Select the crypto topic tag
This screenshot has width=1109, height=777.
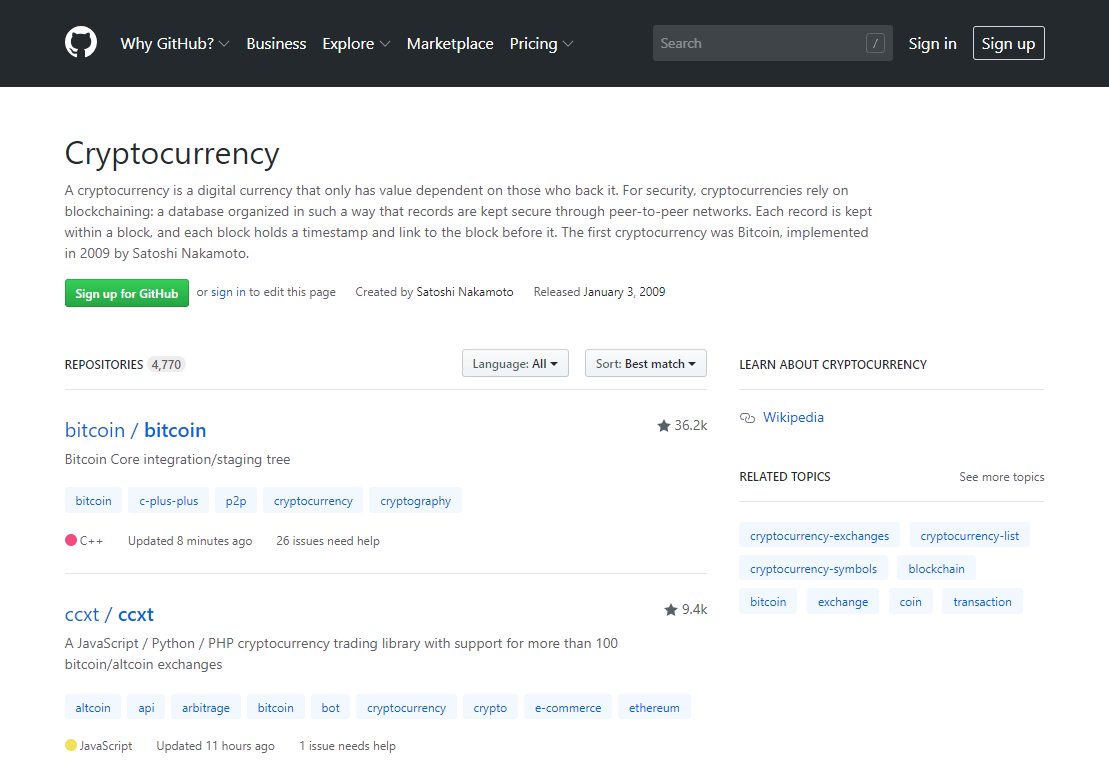[490, 707]
